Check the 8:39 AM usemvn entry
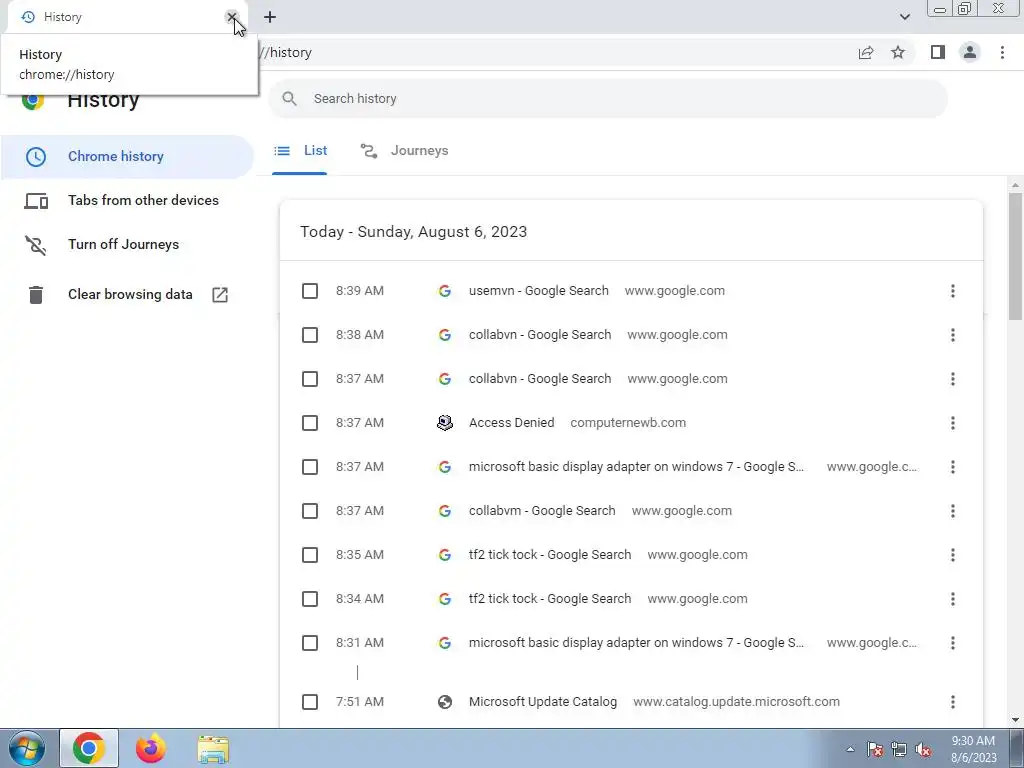 (310, 291)
